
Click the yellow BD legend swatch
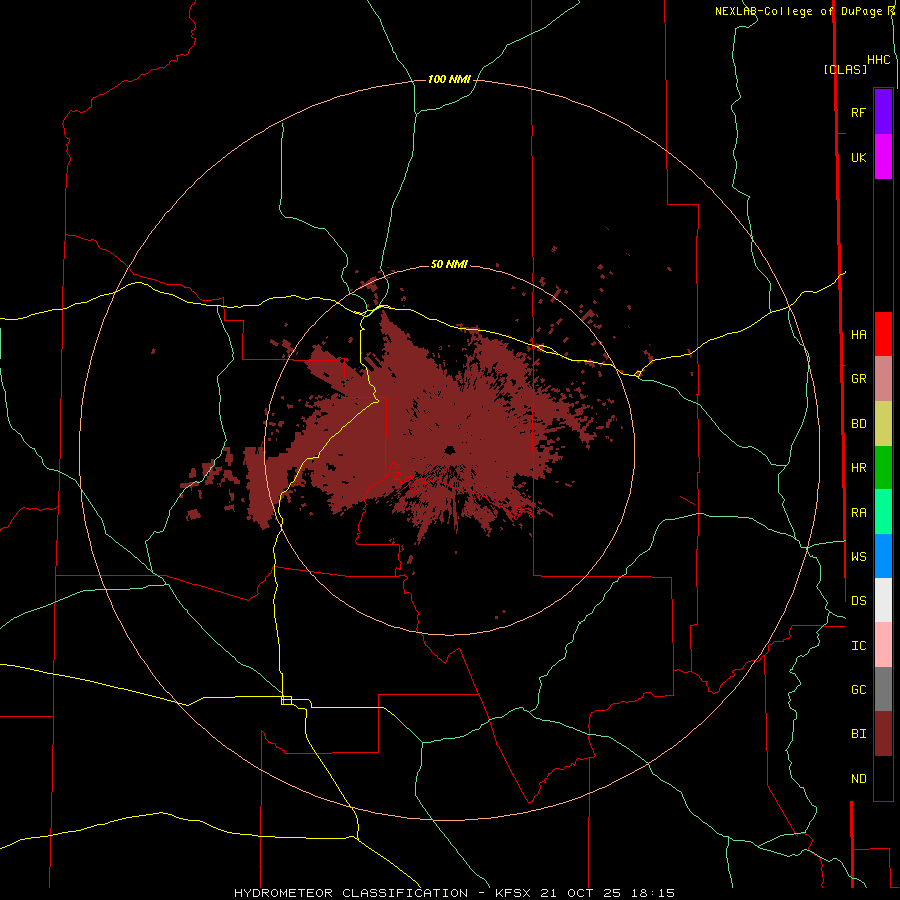point(883,424)
